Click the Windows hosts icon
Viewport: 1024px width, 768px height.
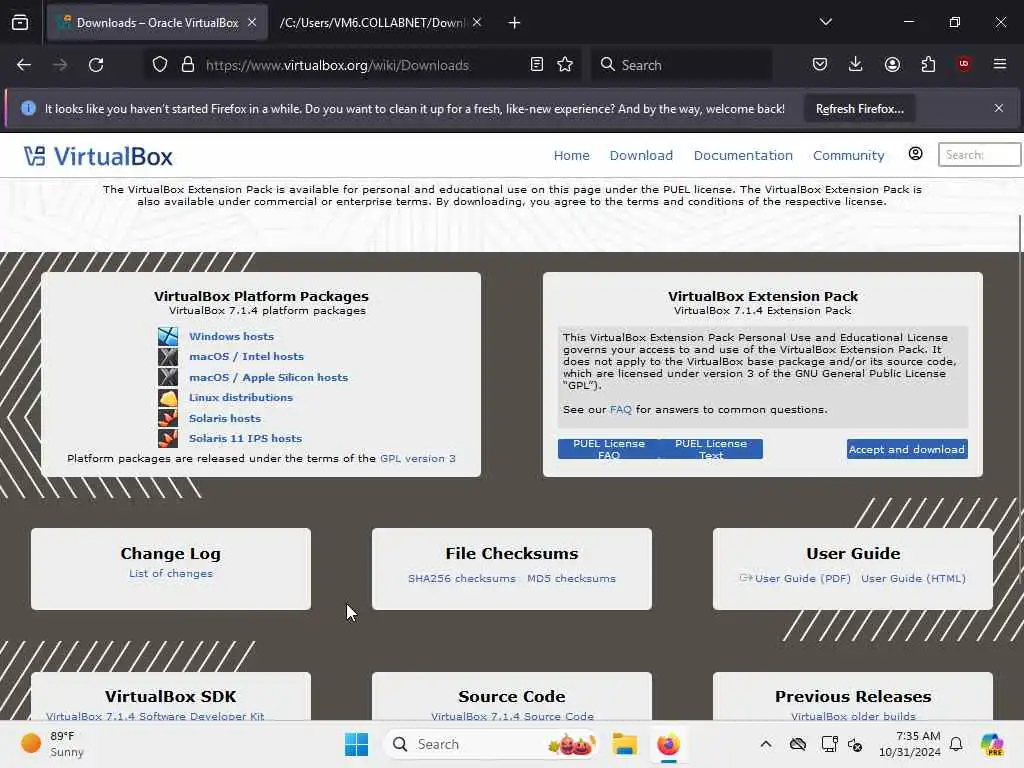click(168, 336)
